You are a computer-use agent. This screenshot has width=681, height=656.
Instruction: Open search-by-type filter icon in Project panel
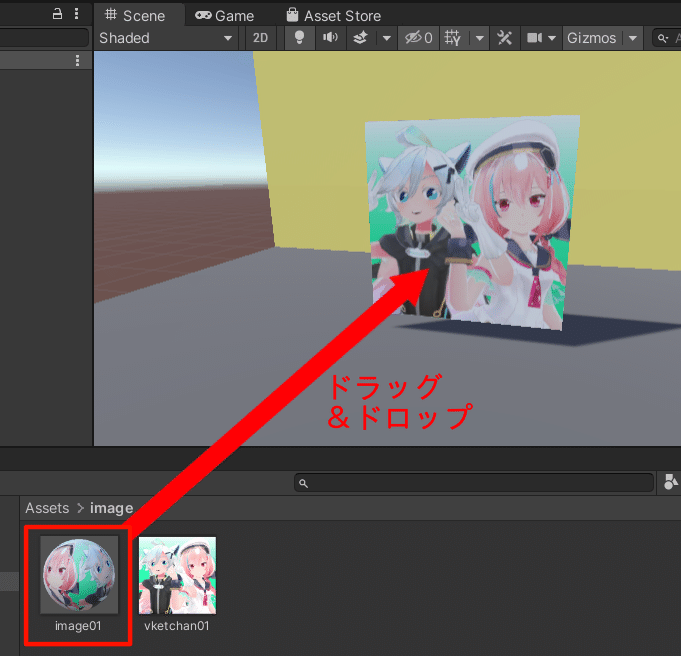point(671,482)
